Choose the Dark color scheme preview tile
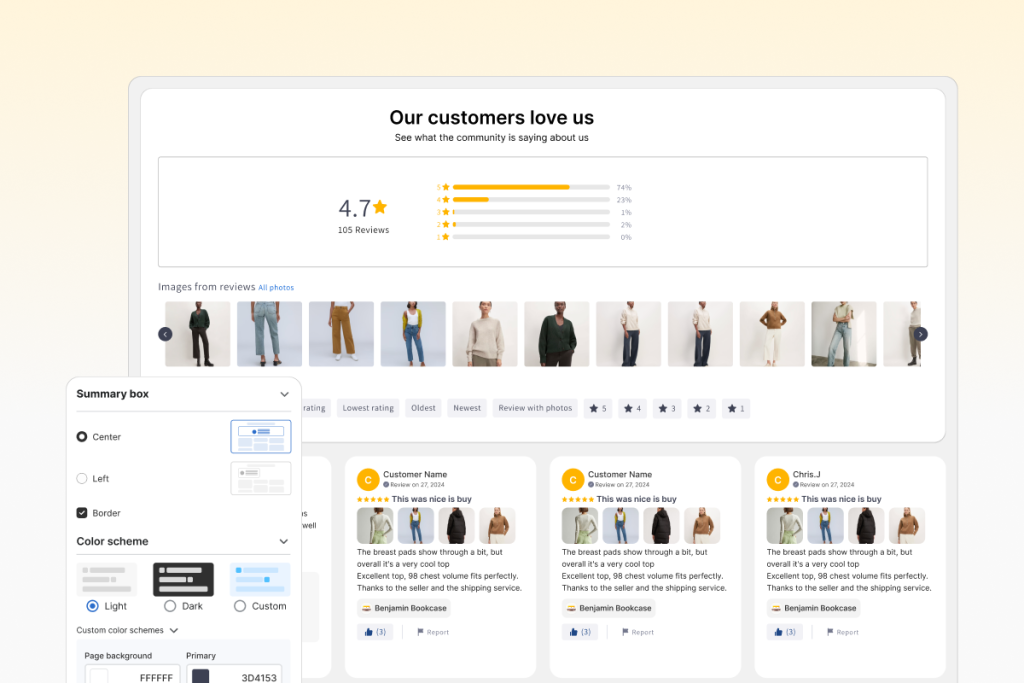This screenshot has width=1024, height=683. (x=183, y=579)
